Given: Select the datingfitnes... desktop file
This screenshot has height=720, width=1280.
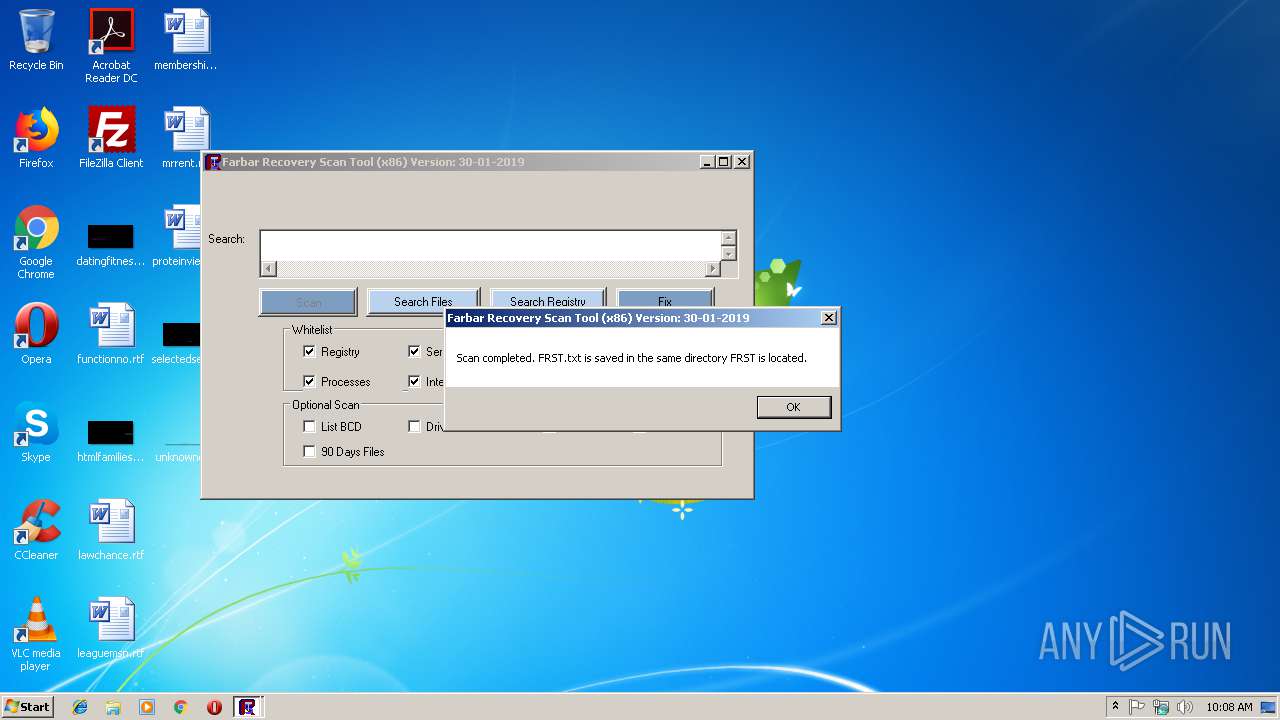Looking at the screenshot, I should point(111,246).
